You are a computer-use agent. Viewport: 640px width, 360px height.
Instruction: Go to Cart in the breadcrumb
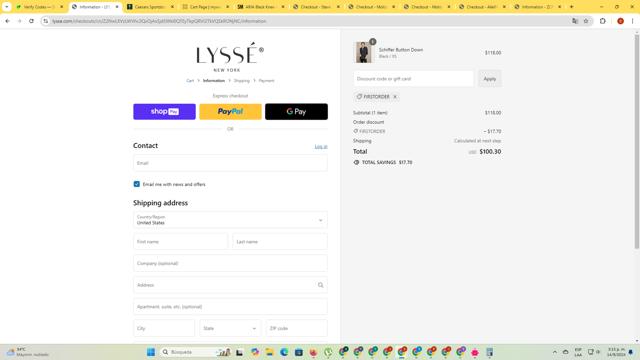pos(190,81)
